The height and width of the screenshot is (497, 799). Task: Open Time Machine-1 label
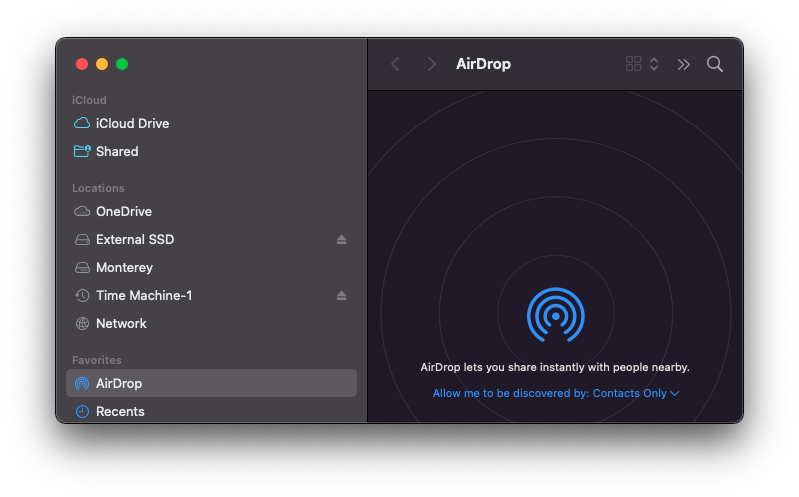(x=144, y=296)
